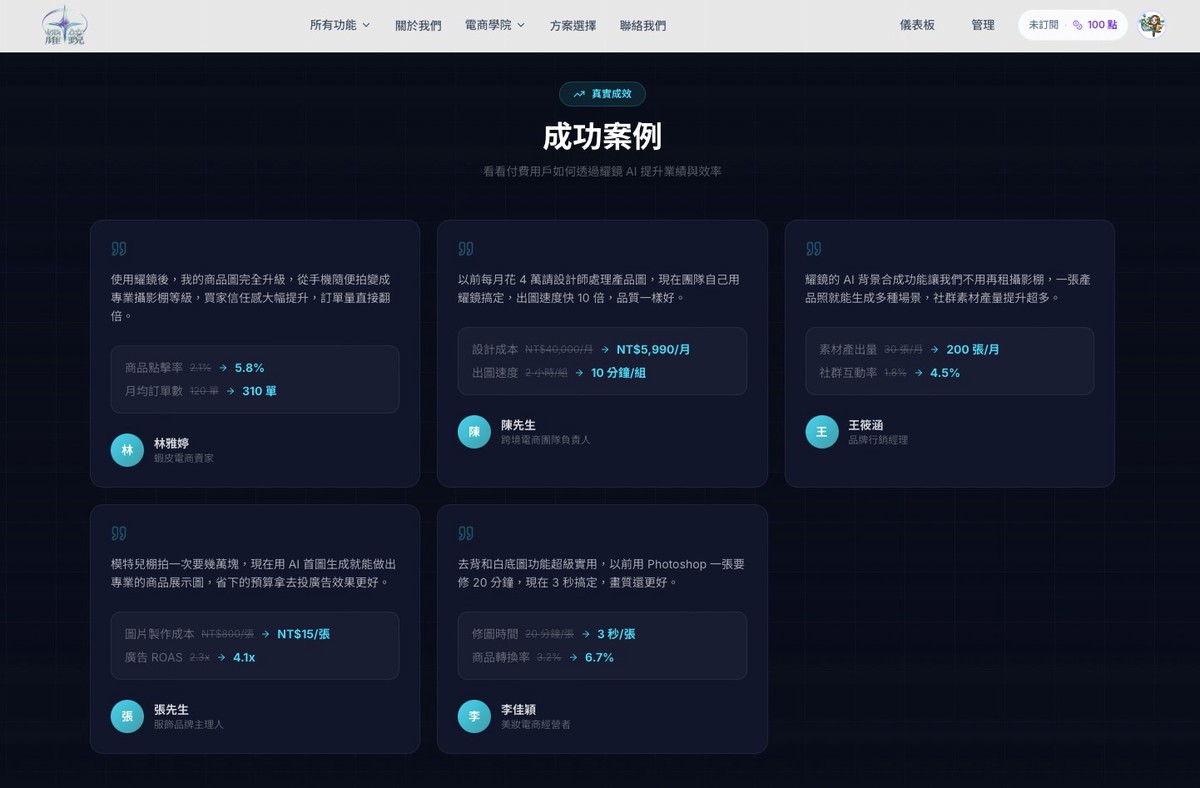Expand the 電商學院 dropdown
1200x788 pixels.
489,25
